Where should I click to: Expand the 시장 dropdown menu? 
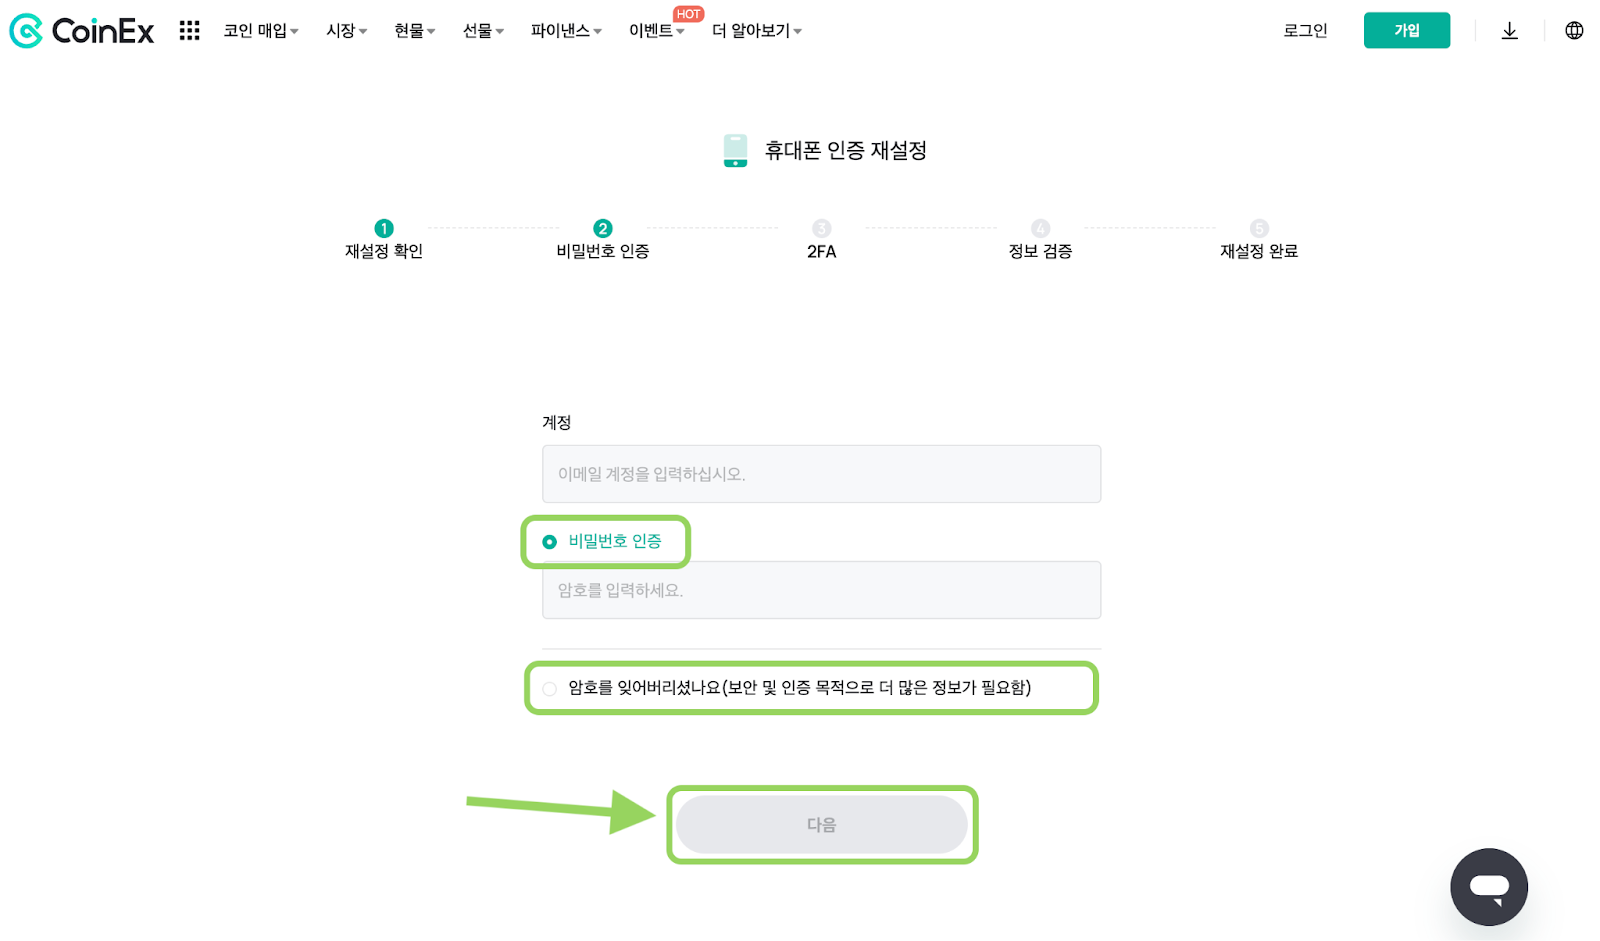point(347,31)
